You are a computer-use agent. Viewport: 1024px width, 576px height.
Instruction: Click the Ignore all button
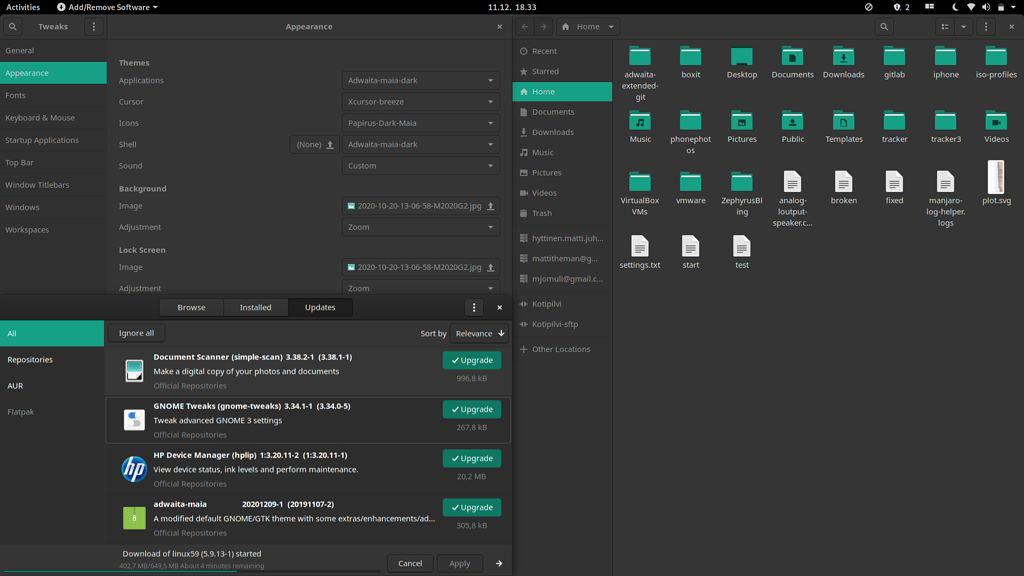click(136, 333)
